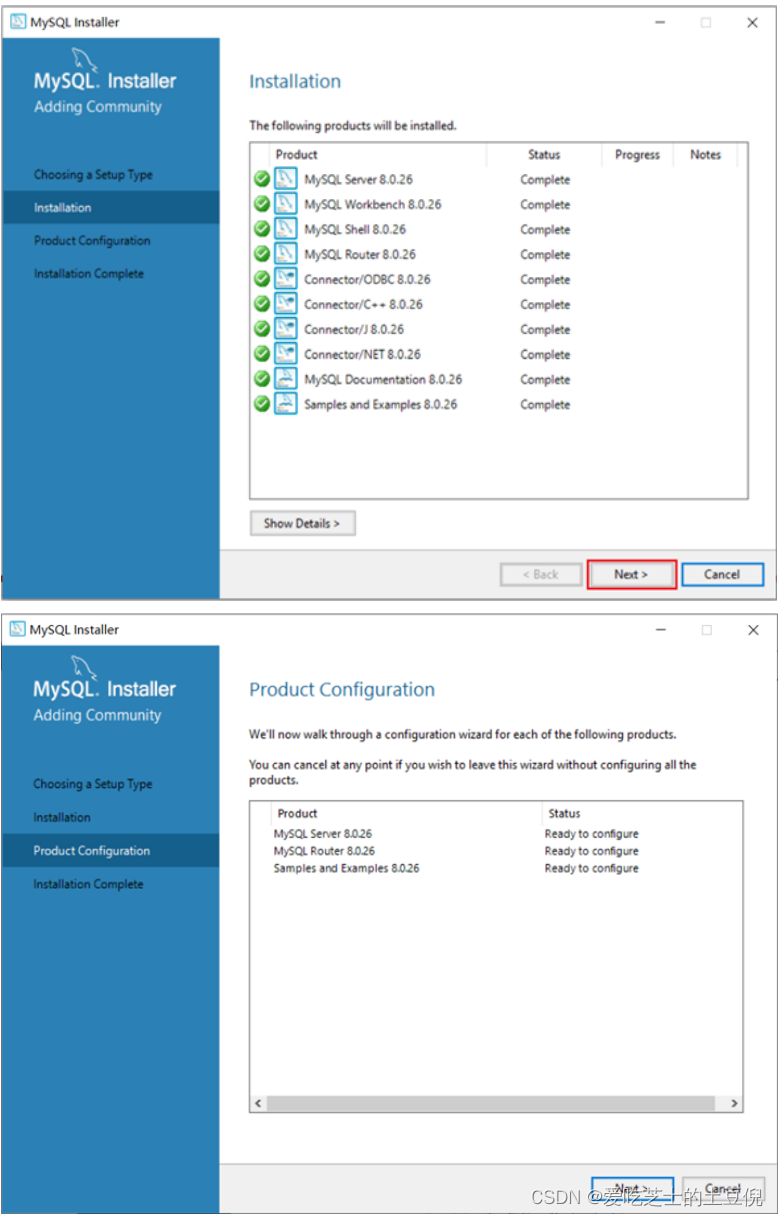The width and height of the screenshot is (778, 1216).
Task: Click green check icon beside Samples and Examples in Installation list
Action: tap(262, 404)
